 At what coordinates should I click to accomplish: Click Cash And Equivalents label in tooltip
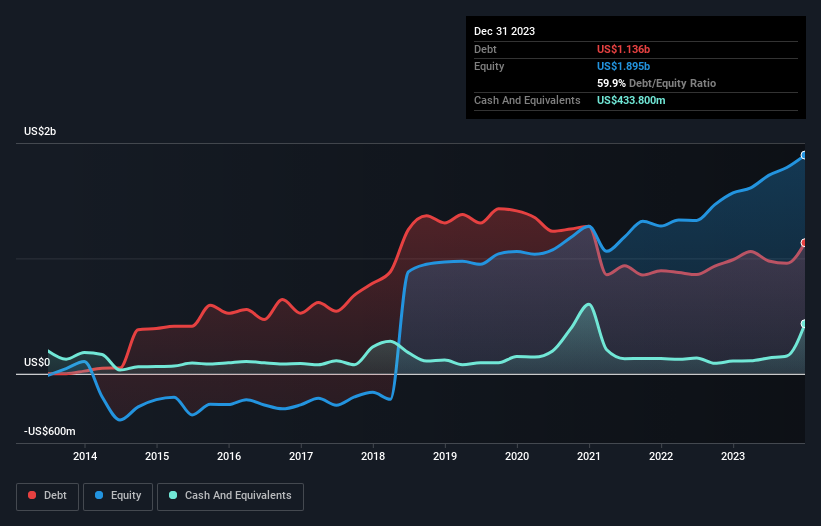click(x=527, y=100)
